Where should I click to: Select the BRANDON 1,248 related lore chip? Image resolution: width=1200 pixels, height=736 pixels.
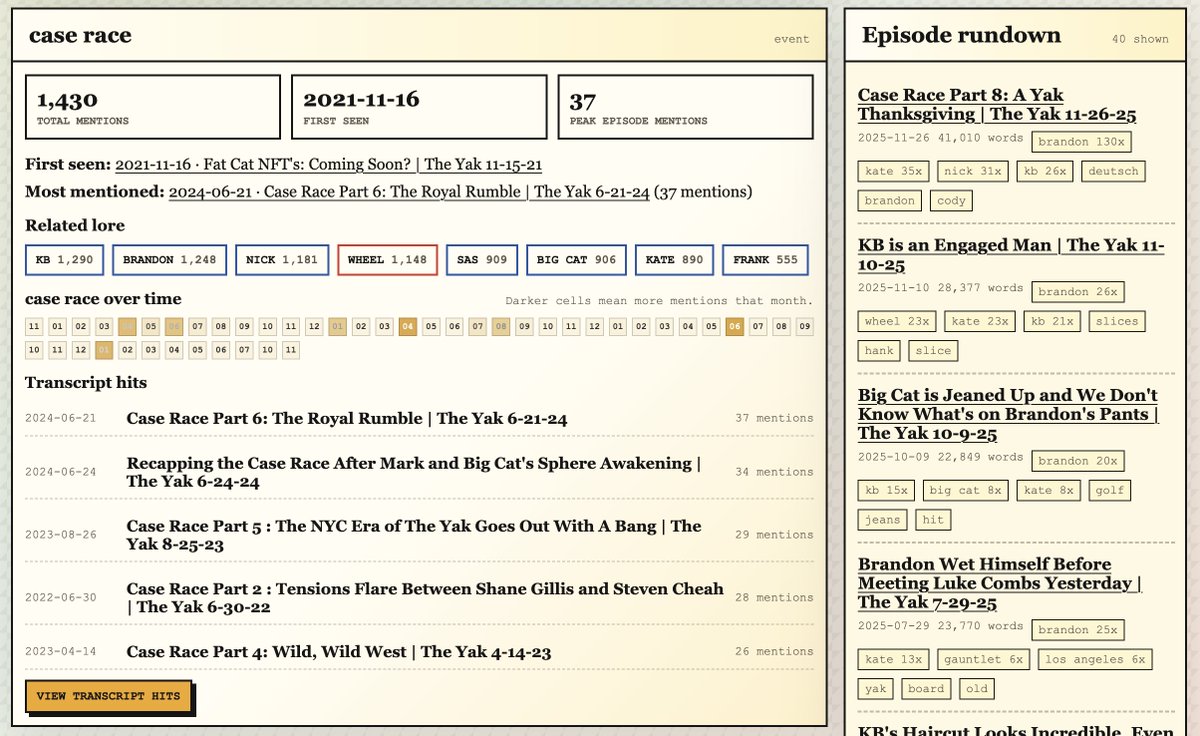tap(169, 260)
